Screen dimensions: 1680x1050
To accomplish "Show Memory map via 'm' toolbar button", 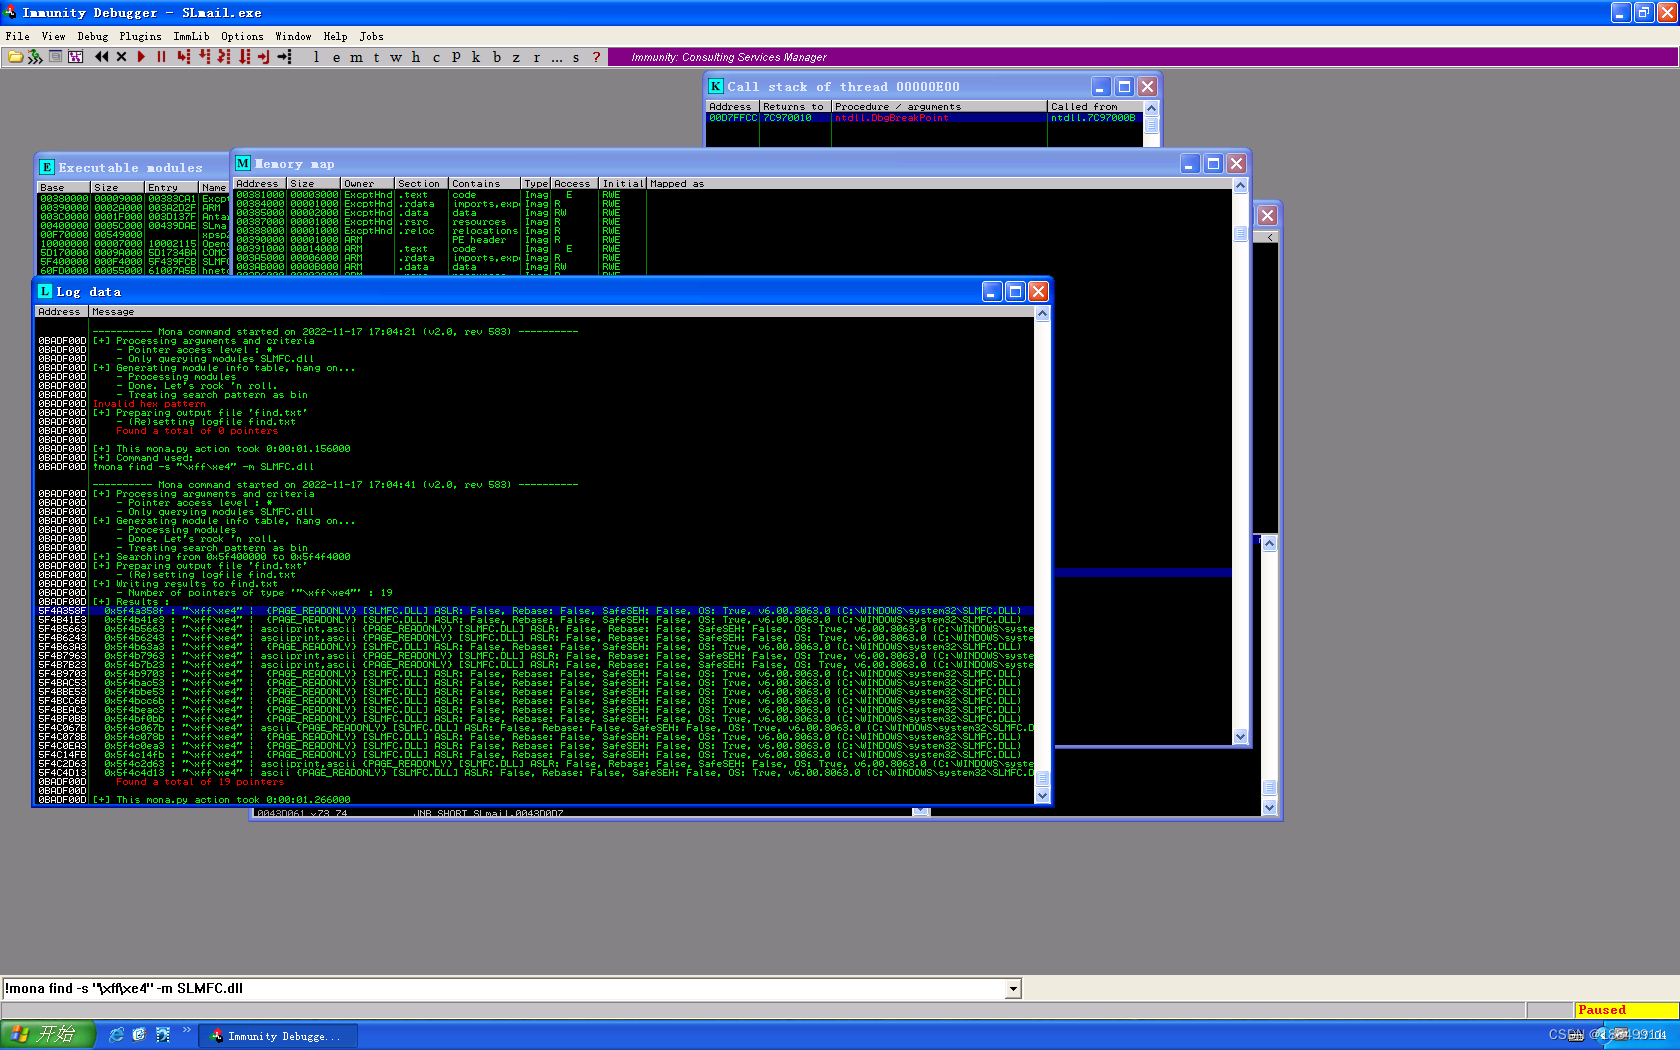I will click(x=356, y=57).
